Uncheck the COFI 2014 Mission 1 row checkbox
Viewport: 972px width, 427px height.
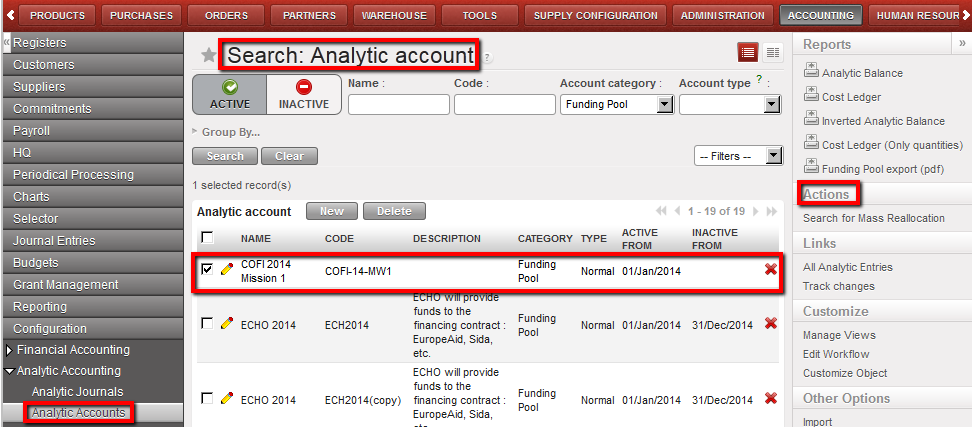(x=207, y=269)
